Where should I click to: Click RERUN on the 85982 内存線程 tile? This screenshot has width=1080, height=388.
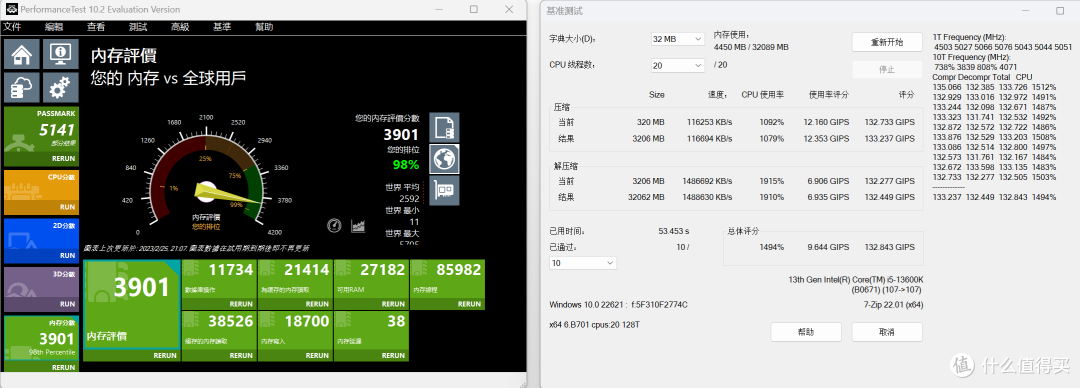click(469, 304)
